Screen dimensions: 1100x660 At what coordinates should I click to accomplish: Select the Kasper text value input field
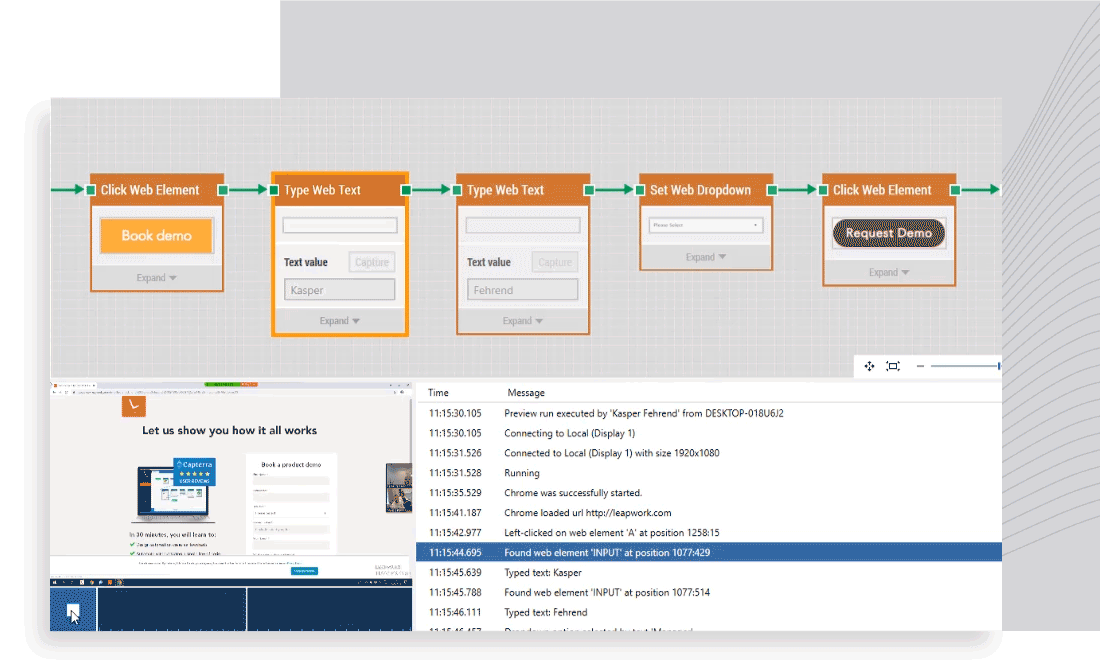[339, 289]
